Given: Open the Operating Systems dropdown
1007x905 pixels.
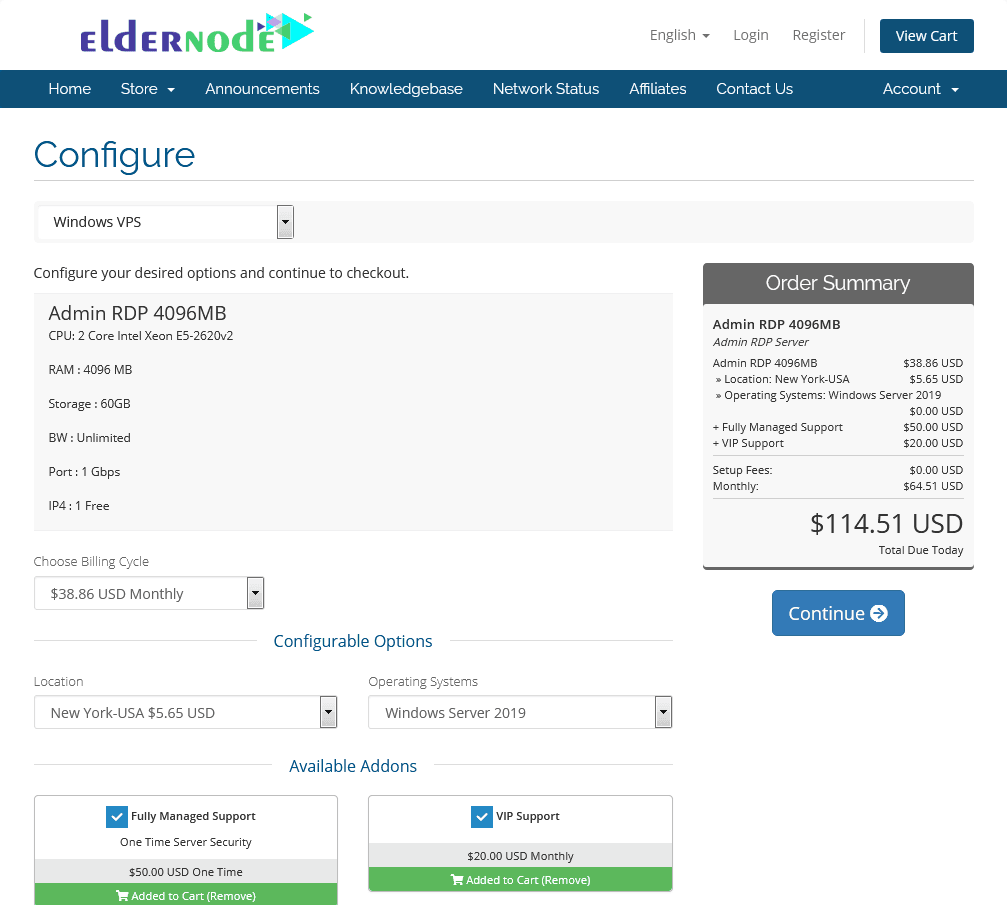Looking at the screenshot, I should coord(662,712).
